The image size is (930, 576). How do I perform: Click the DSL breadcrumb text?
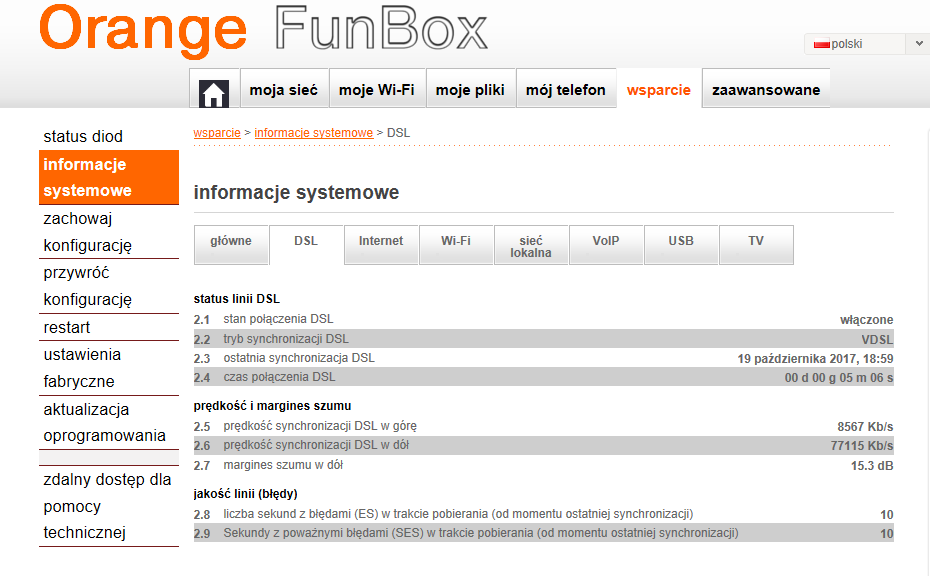tap(399, 133)
